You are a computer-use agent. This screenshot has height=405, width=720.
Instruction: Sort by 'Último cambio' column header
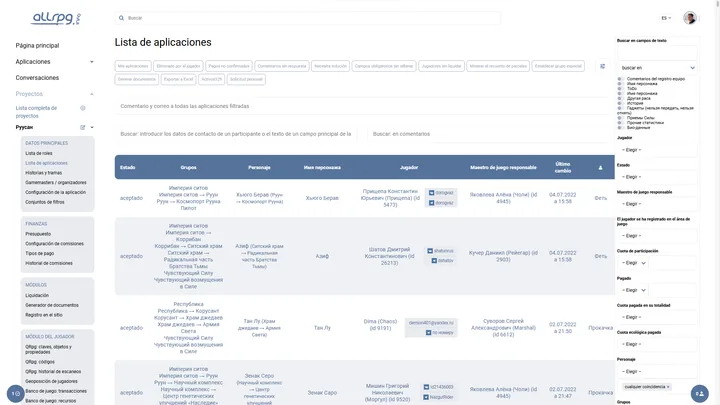pyautogui.click(x=562, y=167)
